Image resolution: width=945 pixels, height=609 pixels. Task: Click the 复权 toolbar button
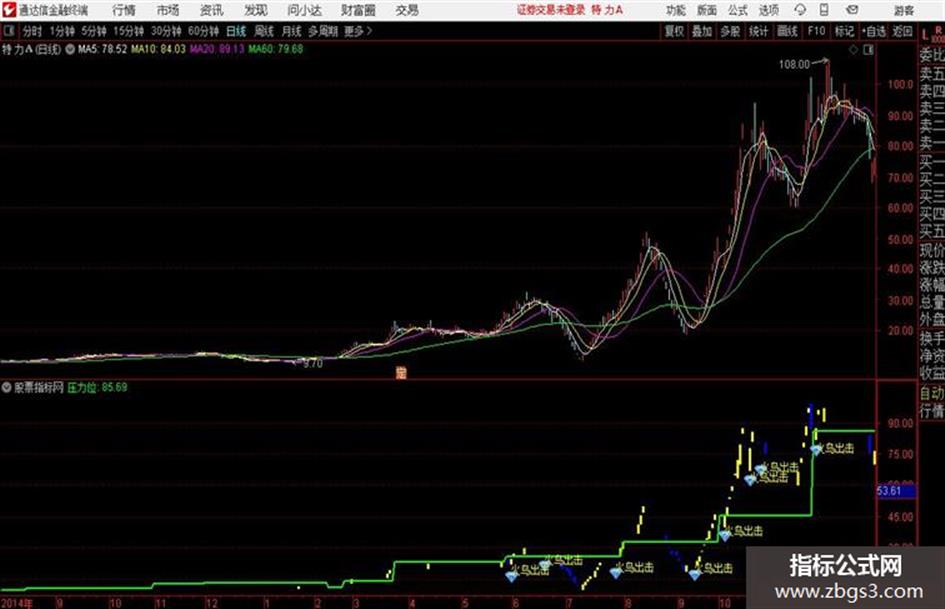[674, 31]
